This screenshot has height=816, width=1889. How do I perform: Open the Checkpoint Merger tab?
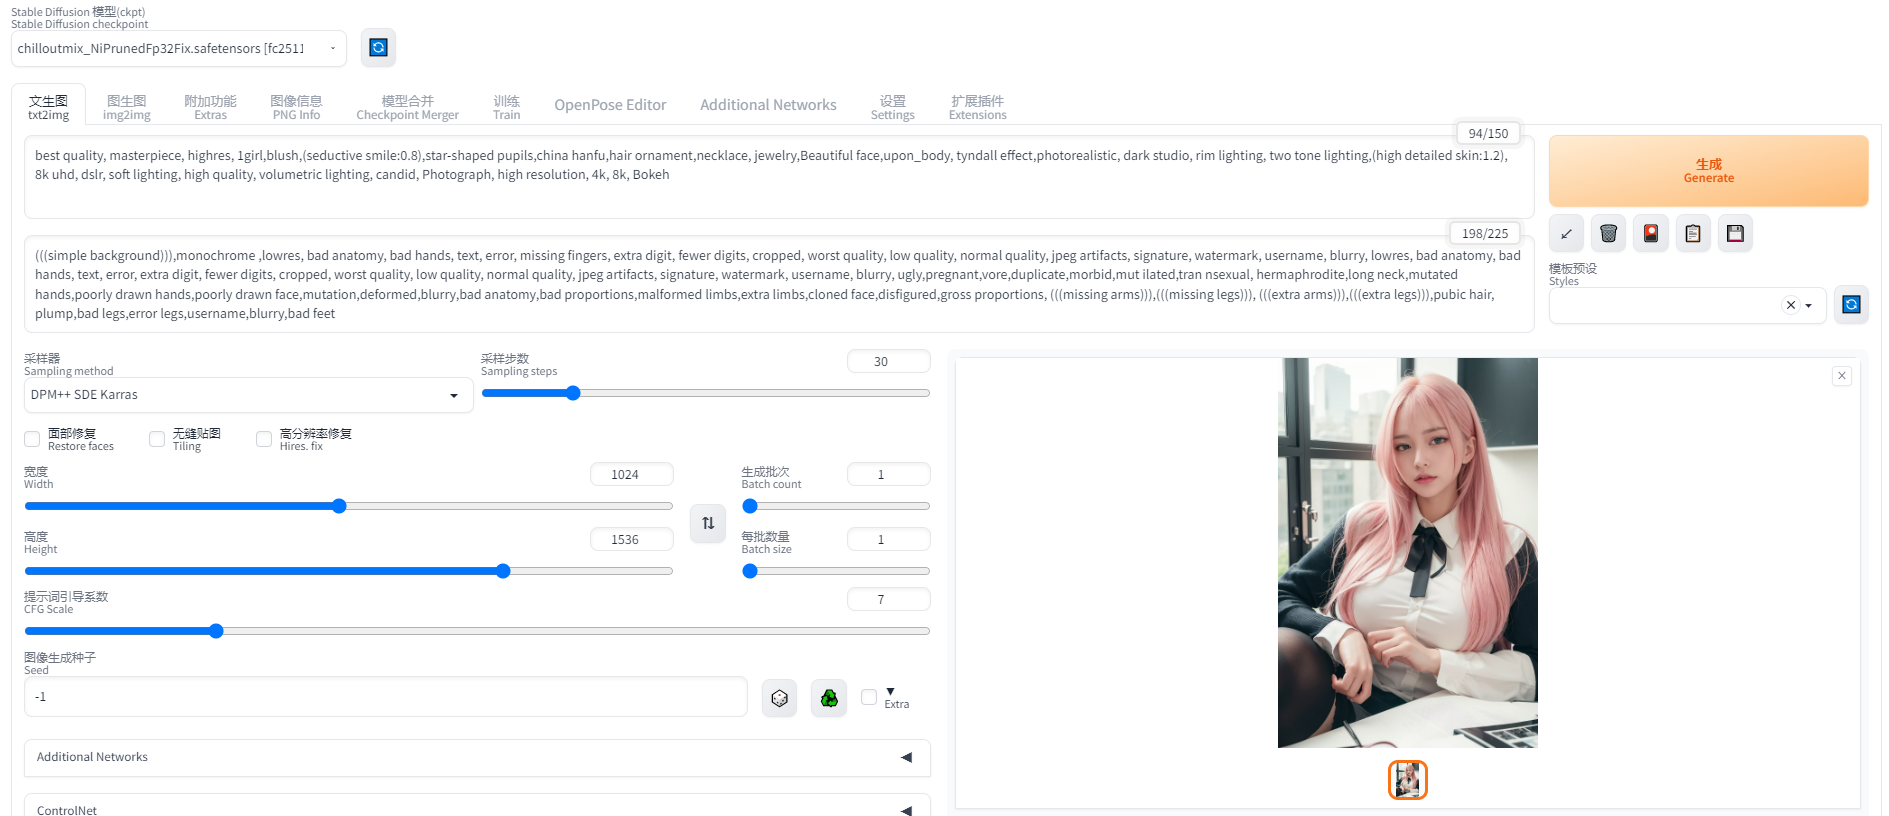(x=407, y=107)
